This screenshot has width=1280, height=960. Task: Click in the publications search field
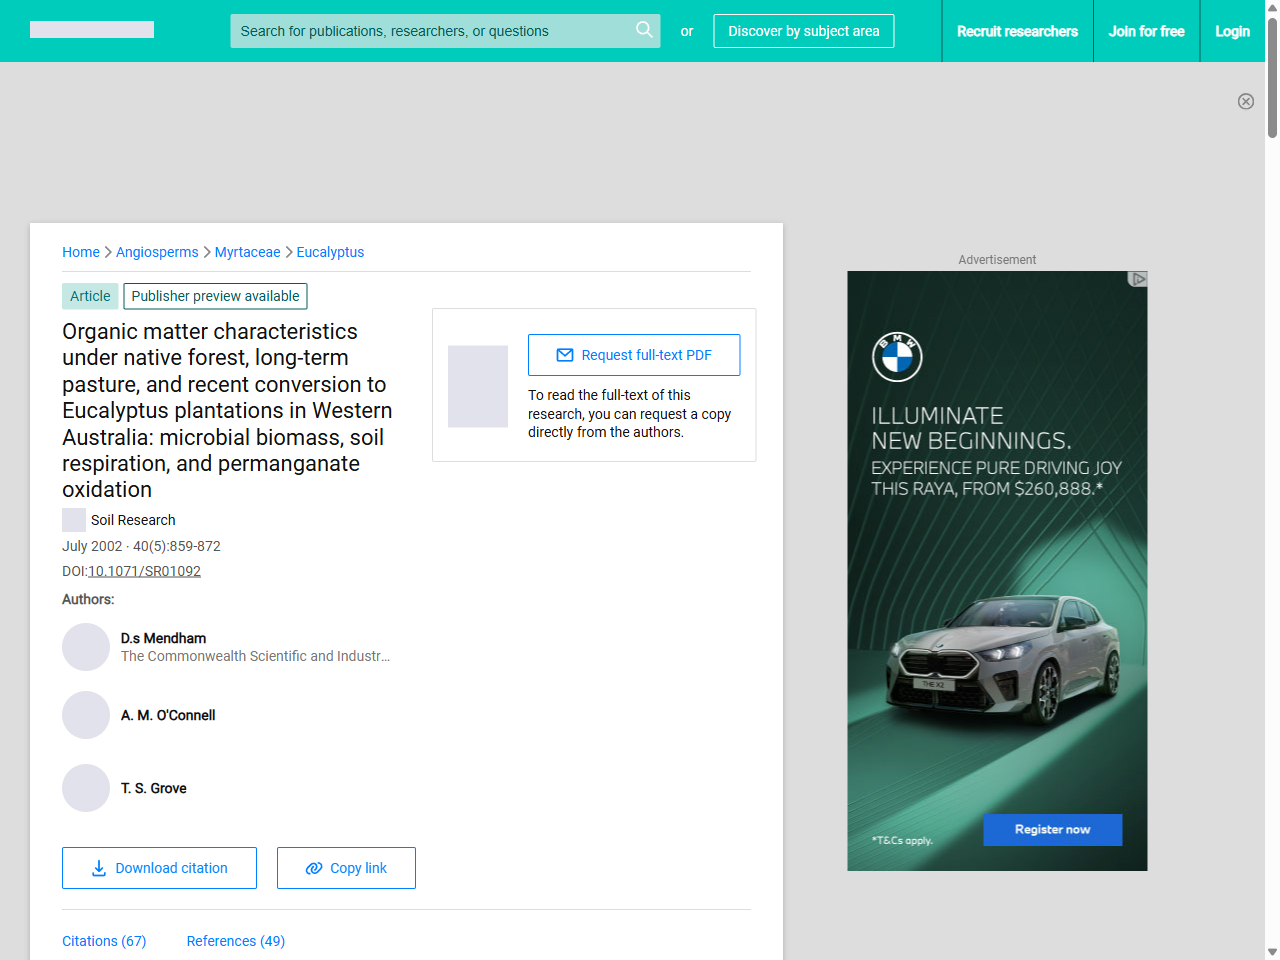430,31
